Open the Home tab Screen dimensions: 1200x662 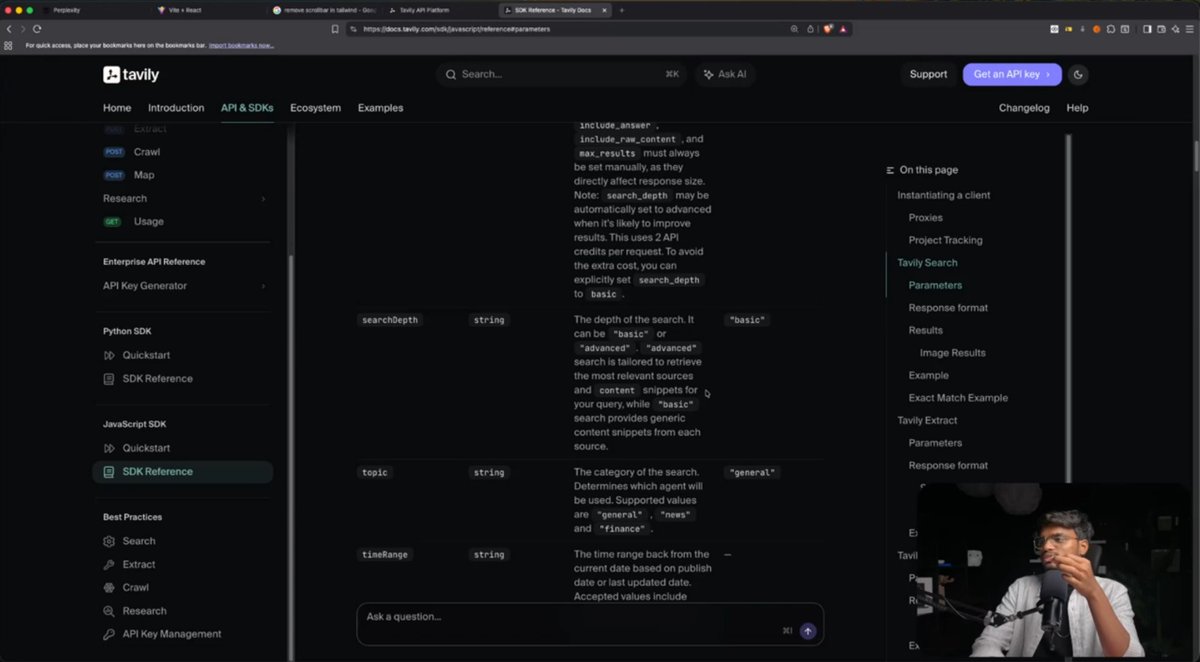[x=117, y=108]
